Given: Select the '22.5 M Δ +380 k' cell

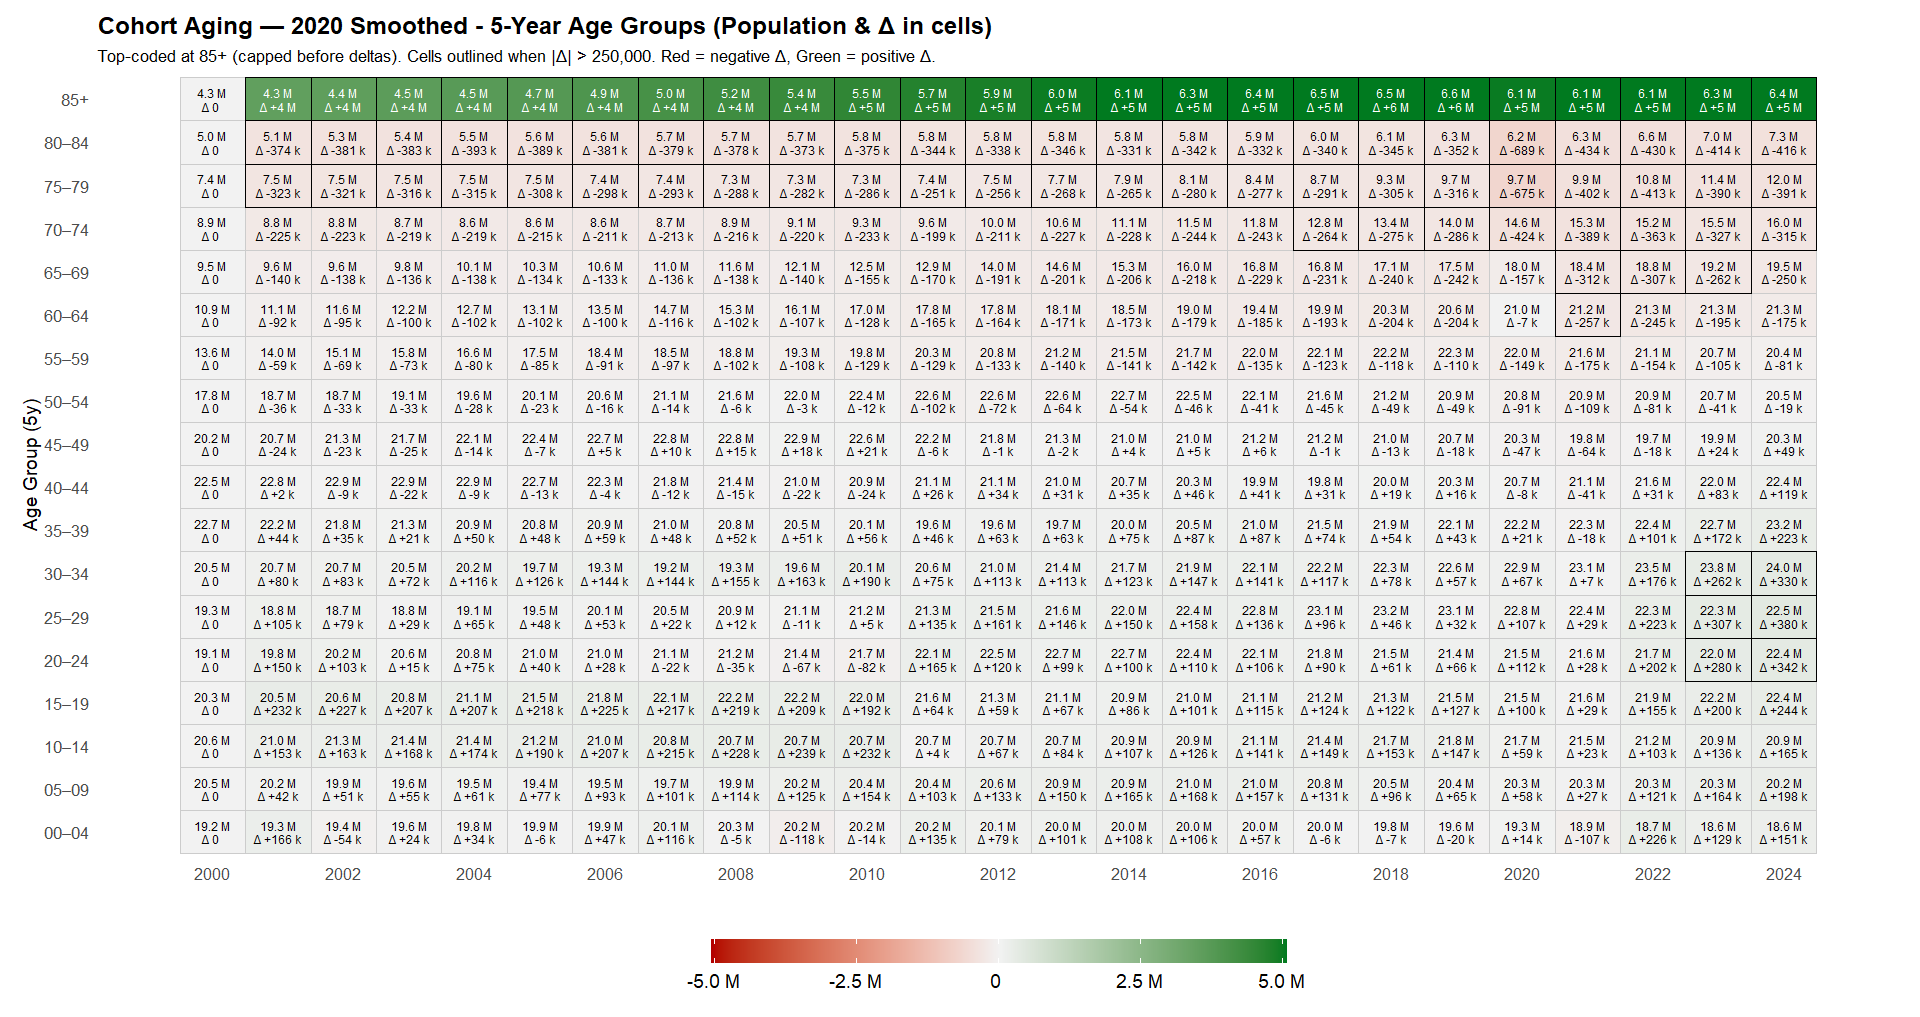Looking at the screenshot, I should click(x=1784, y=618).
